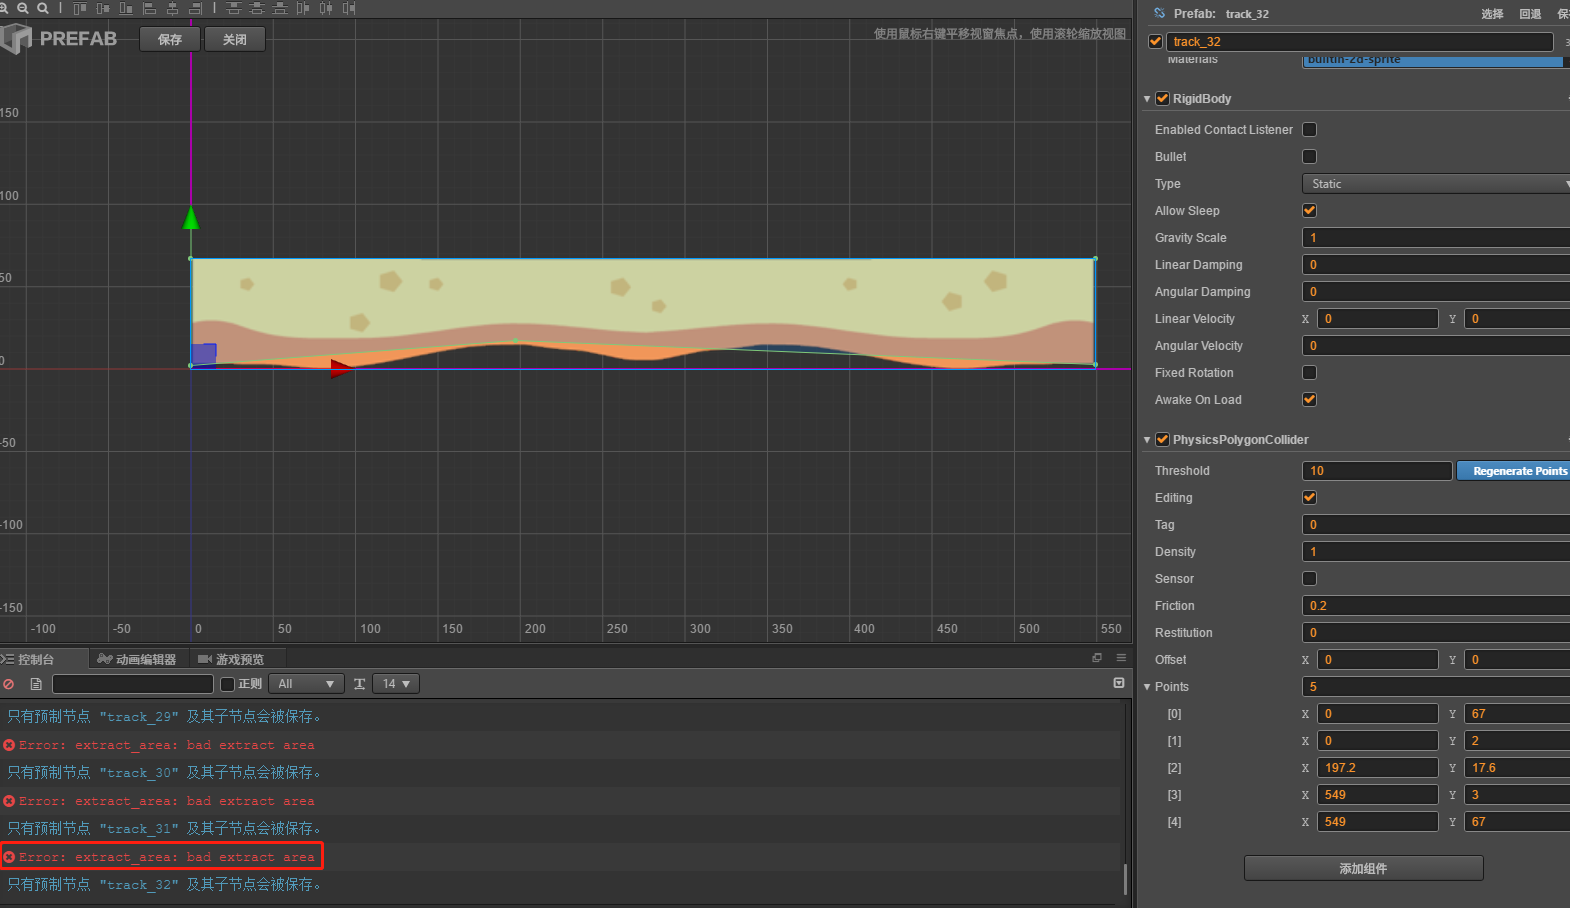Click the 保存 button in prefab view

tap(170, 40)
